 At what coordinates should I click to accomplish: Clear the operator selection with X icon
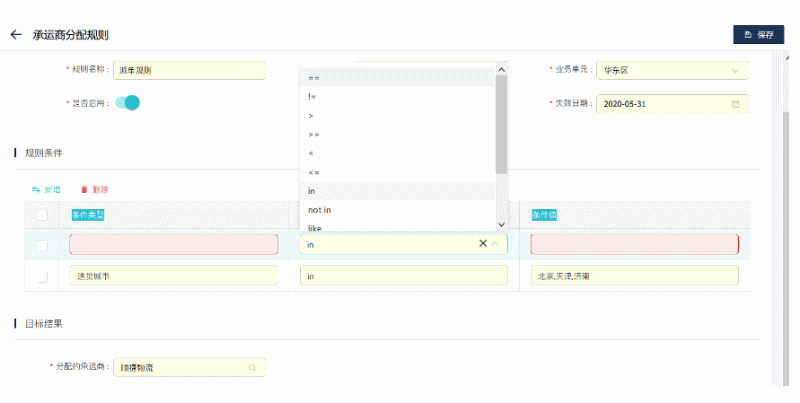point(483,244)
